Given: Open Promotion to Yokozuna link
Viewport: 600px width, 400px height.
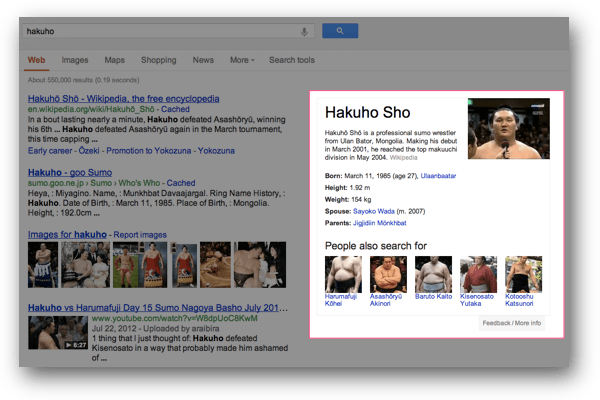Looking at the screenshot, I should [148, 151].
